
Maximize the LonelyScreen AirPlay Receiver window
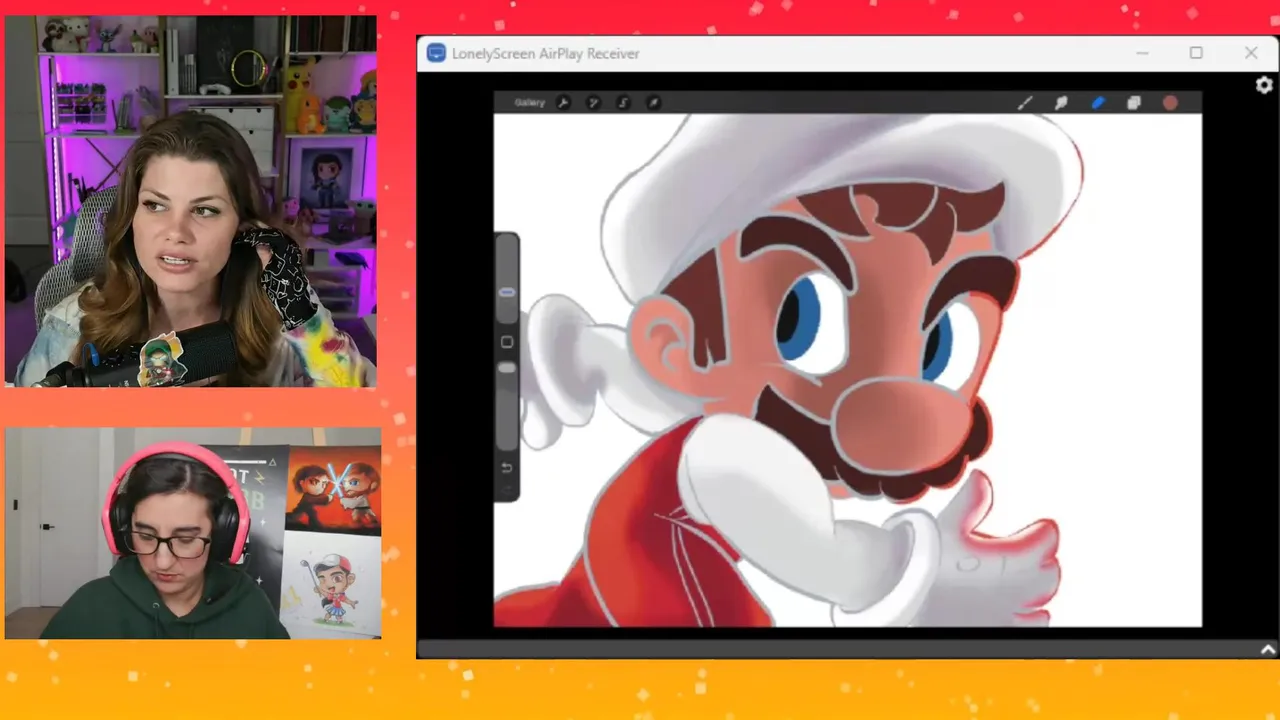[x=1196, y=53]
